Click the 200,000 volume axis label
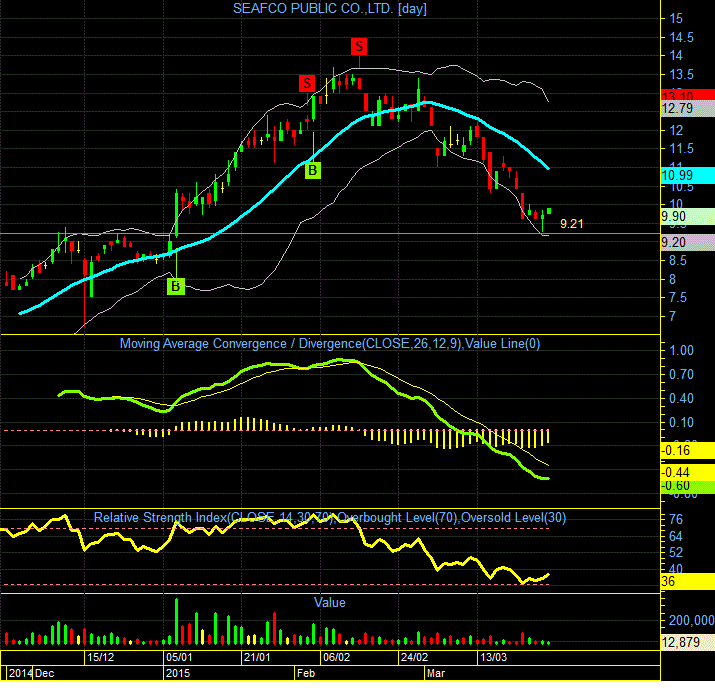The image size is (715, 690). click(692, 620)
